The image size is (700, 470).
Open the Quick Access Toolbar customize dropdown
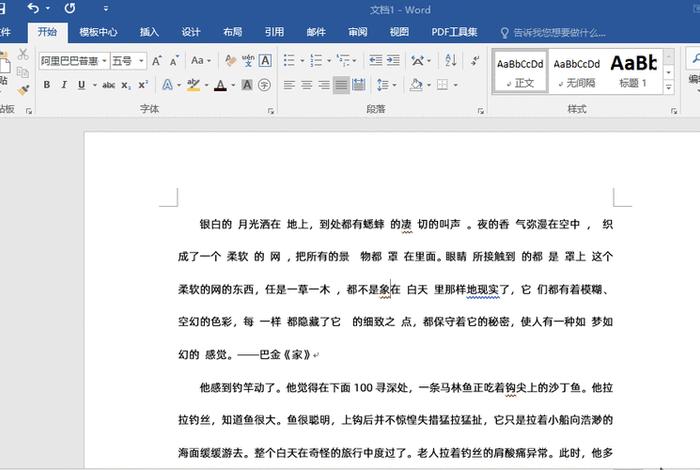coord(106,8)
